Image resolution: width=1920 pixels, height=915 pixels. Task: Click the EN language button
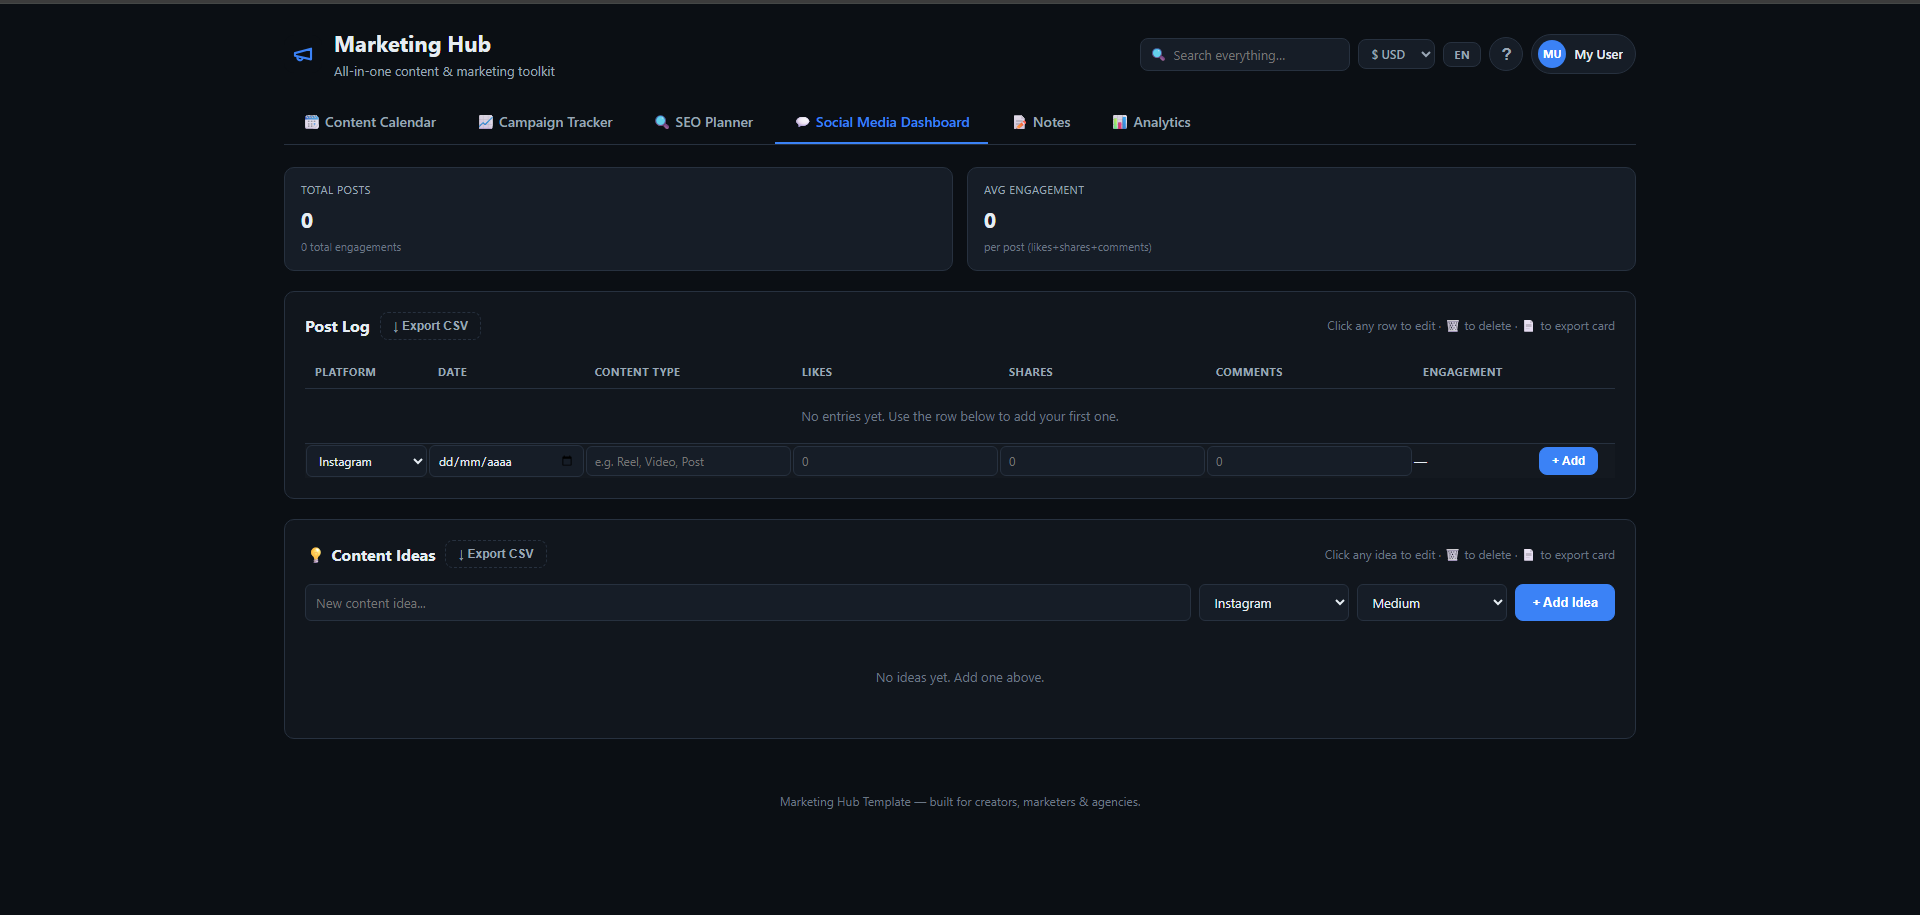[x=1462, y=54]
